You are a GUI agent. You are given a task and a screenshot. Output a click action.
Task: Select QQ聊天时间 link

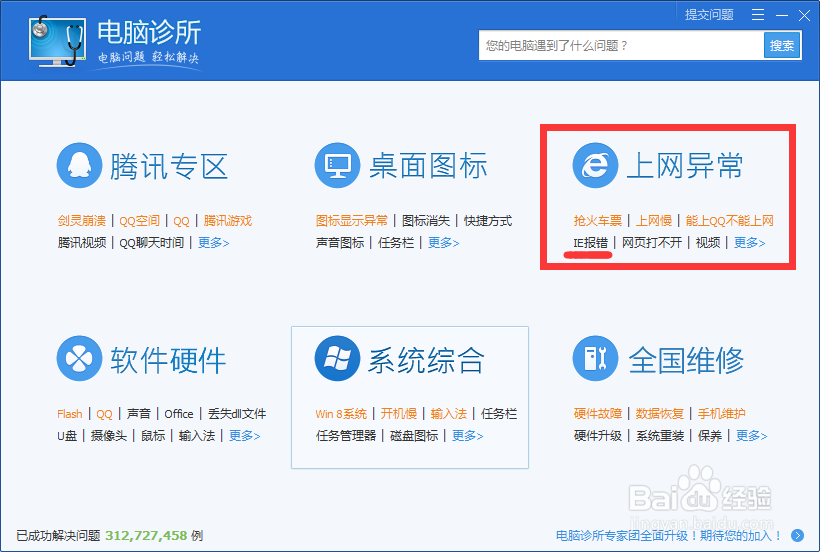pyautogui.click(x=152, y=243)
